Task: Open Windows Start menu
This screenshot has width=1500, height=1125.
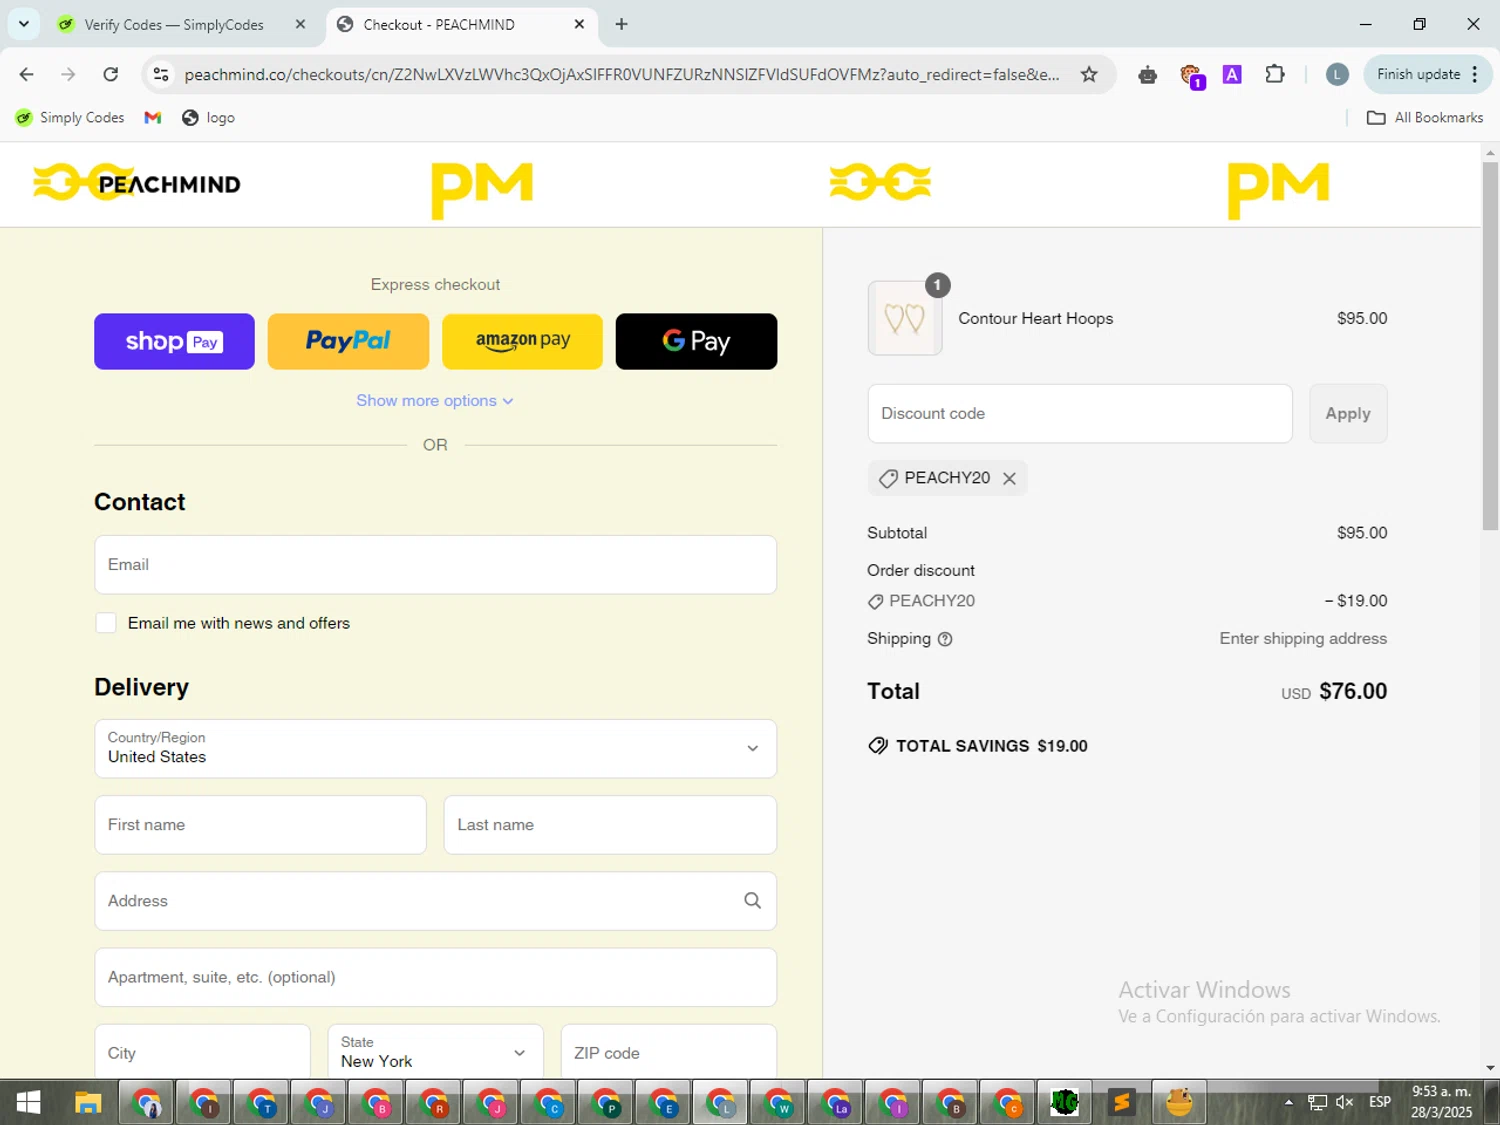Action: [x=28, y=1102]
